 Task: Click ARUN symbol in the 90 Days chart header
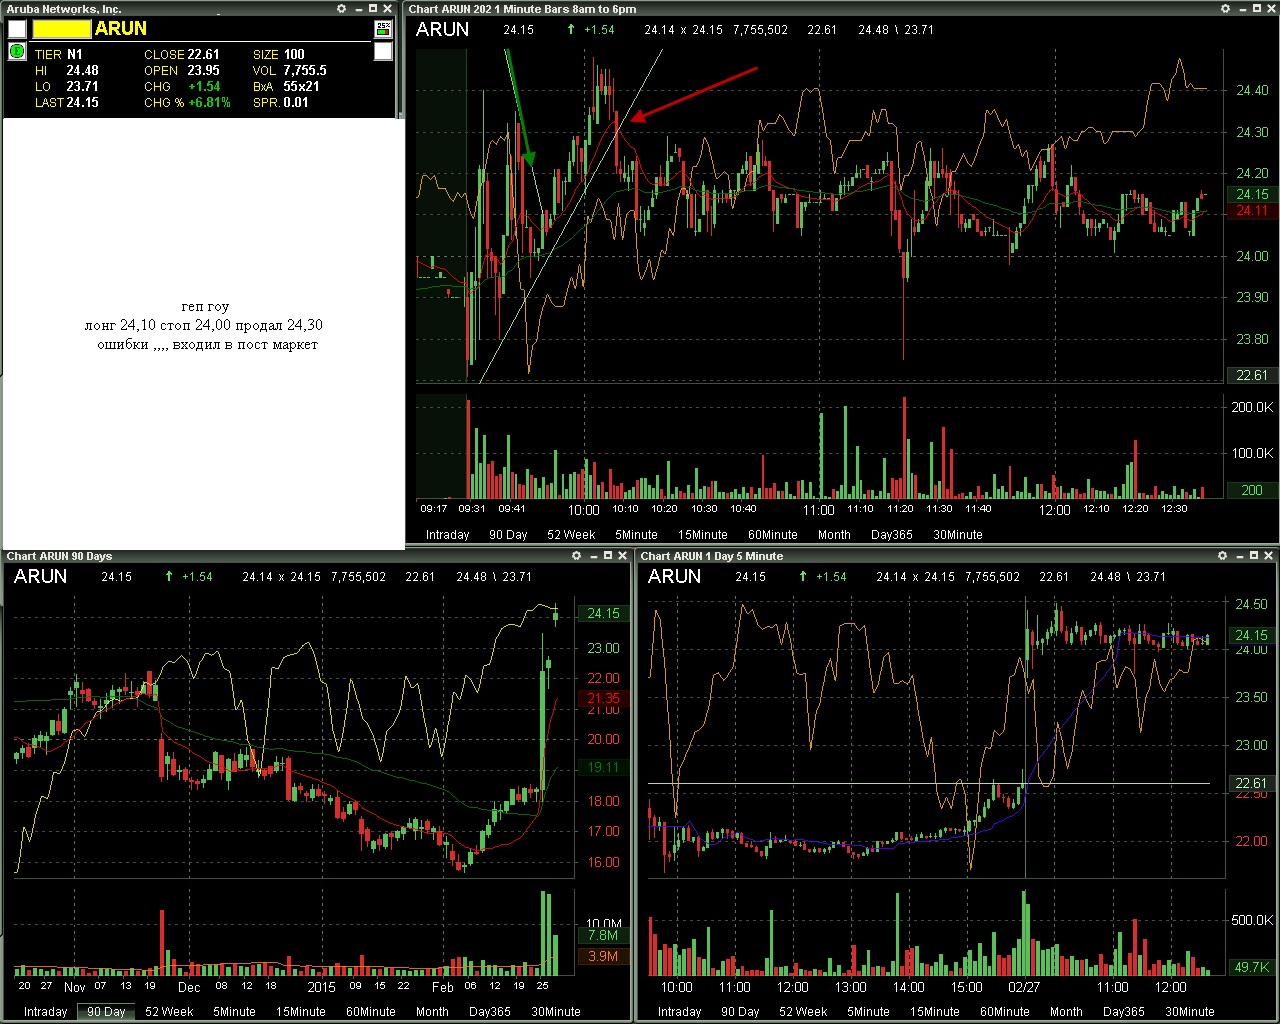[40, 576]
